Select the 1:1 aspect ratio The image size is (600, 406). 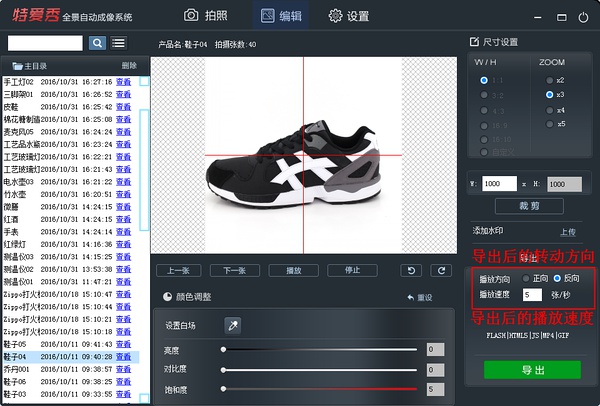point(484,80)
